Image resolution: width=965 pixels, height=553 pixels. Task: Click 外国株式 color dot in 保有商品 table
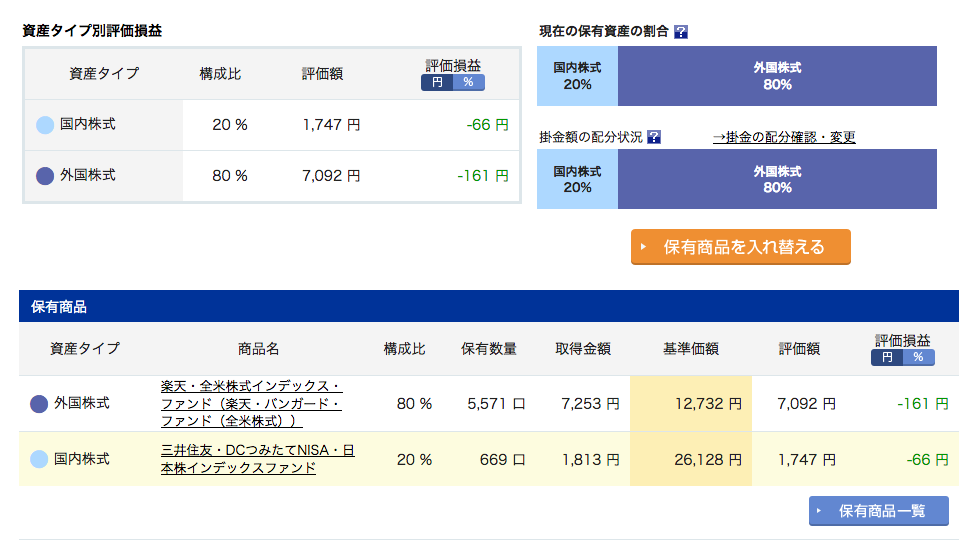point(39,404)
